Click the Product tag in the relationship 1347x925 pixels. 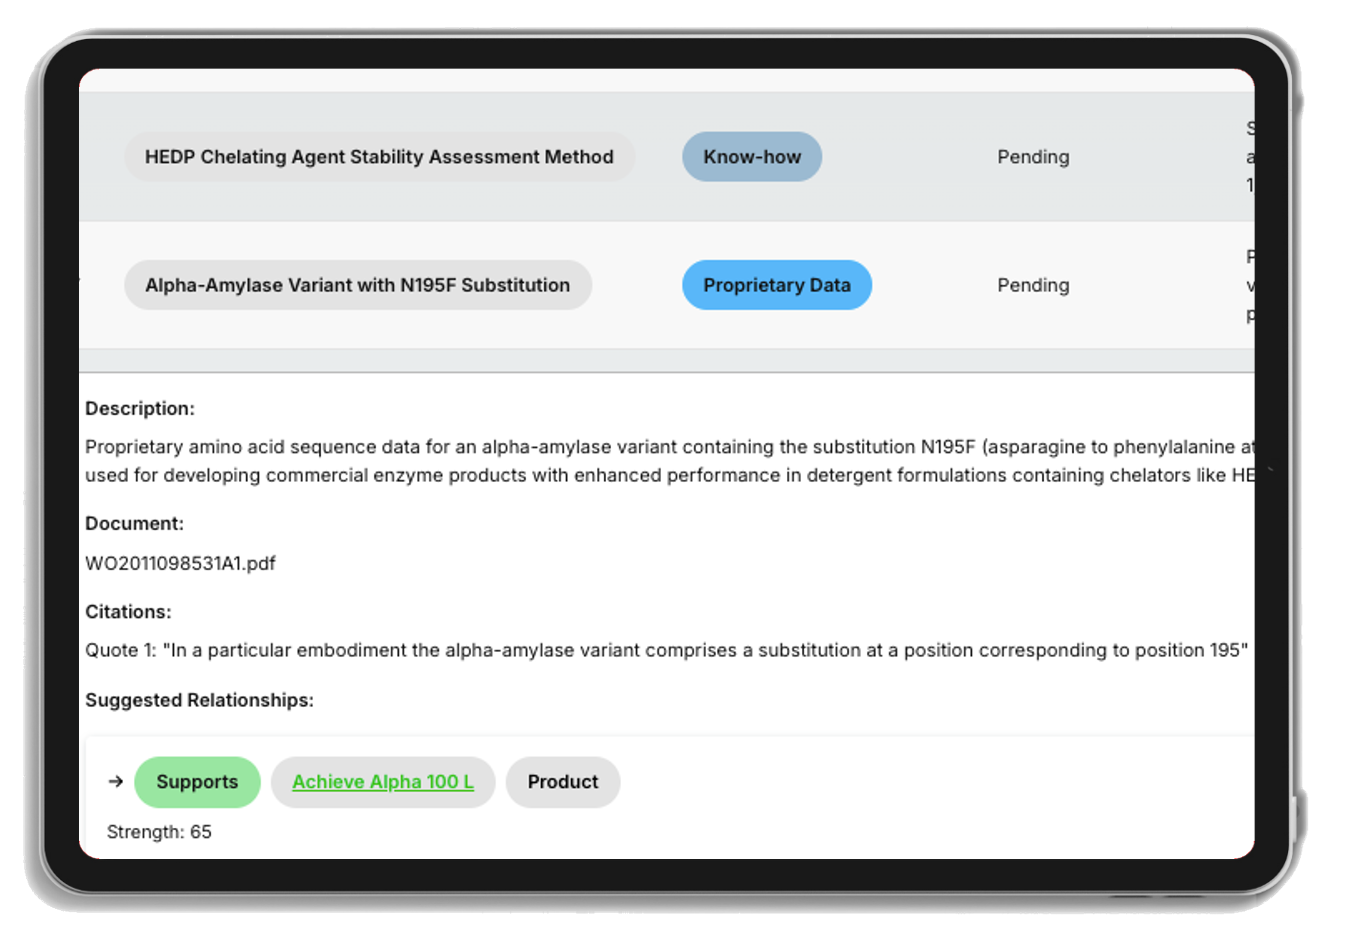coord(562,782)
